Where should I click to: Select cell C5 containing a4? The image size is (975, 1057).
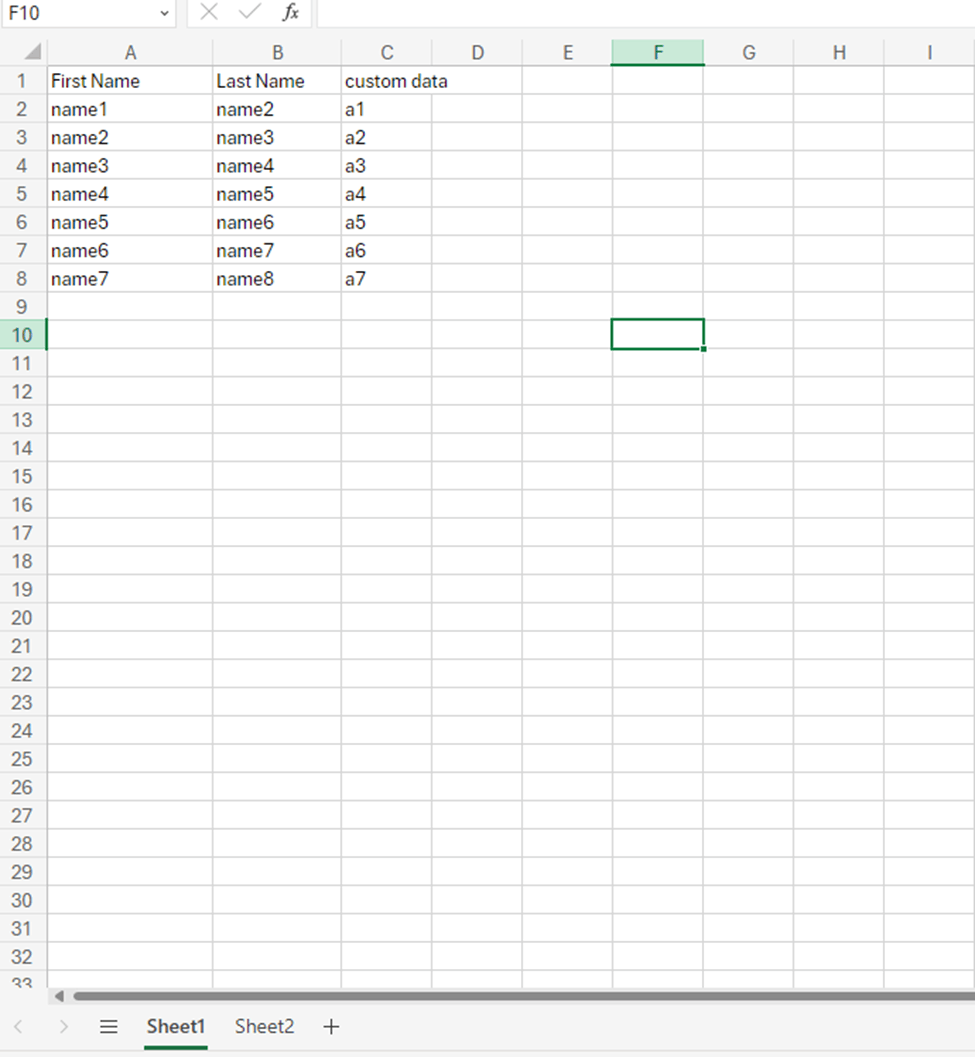tap(386, 194)
